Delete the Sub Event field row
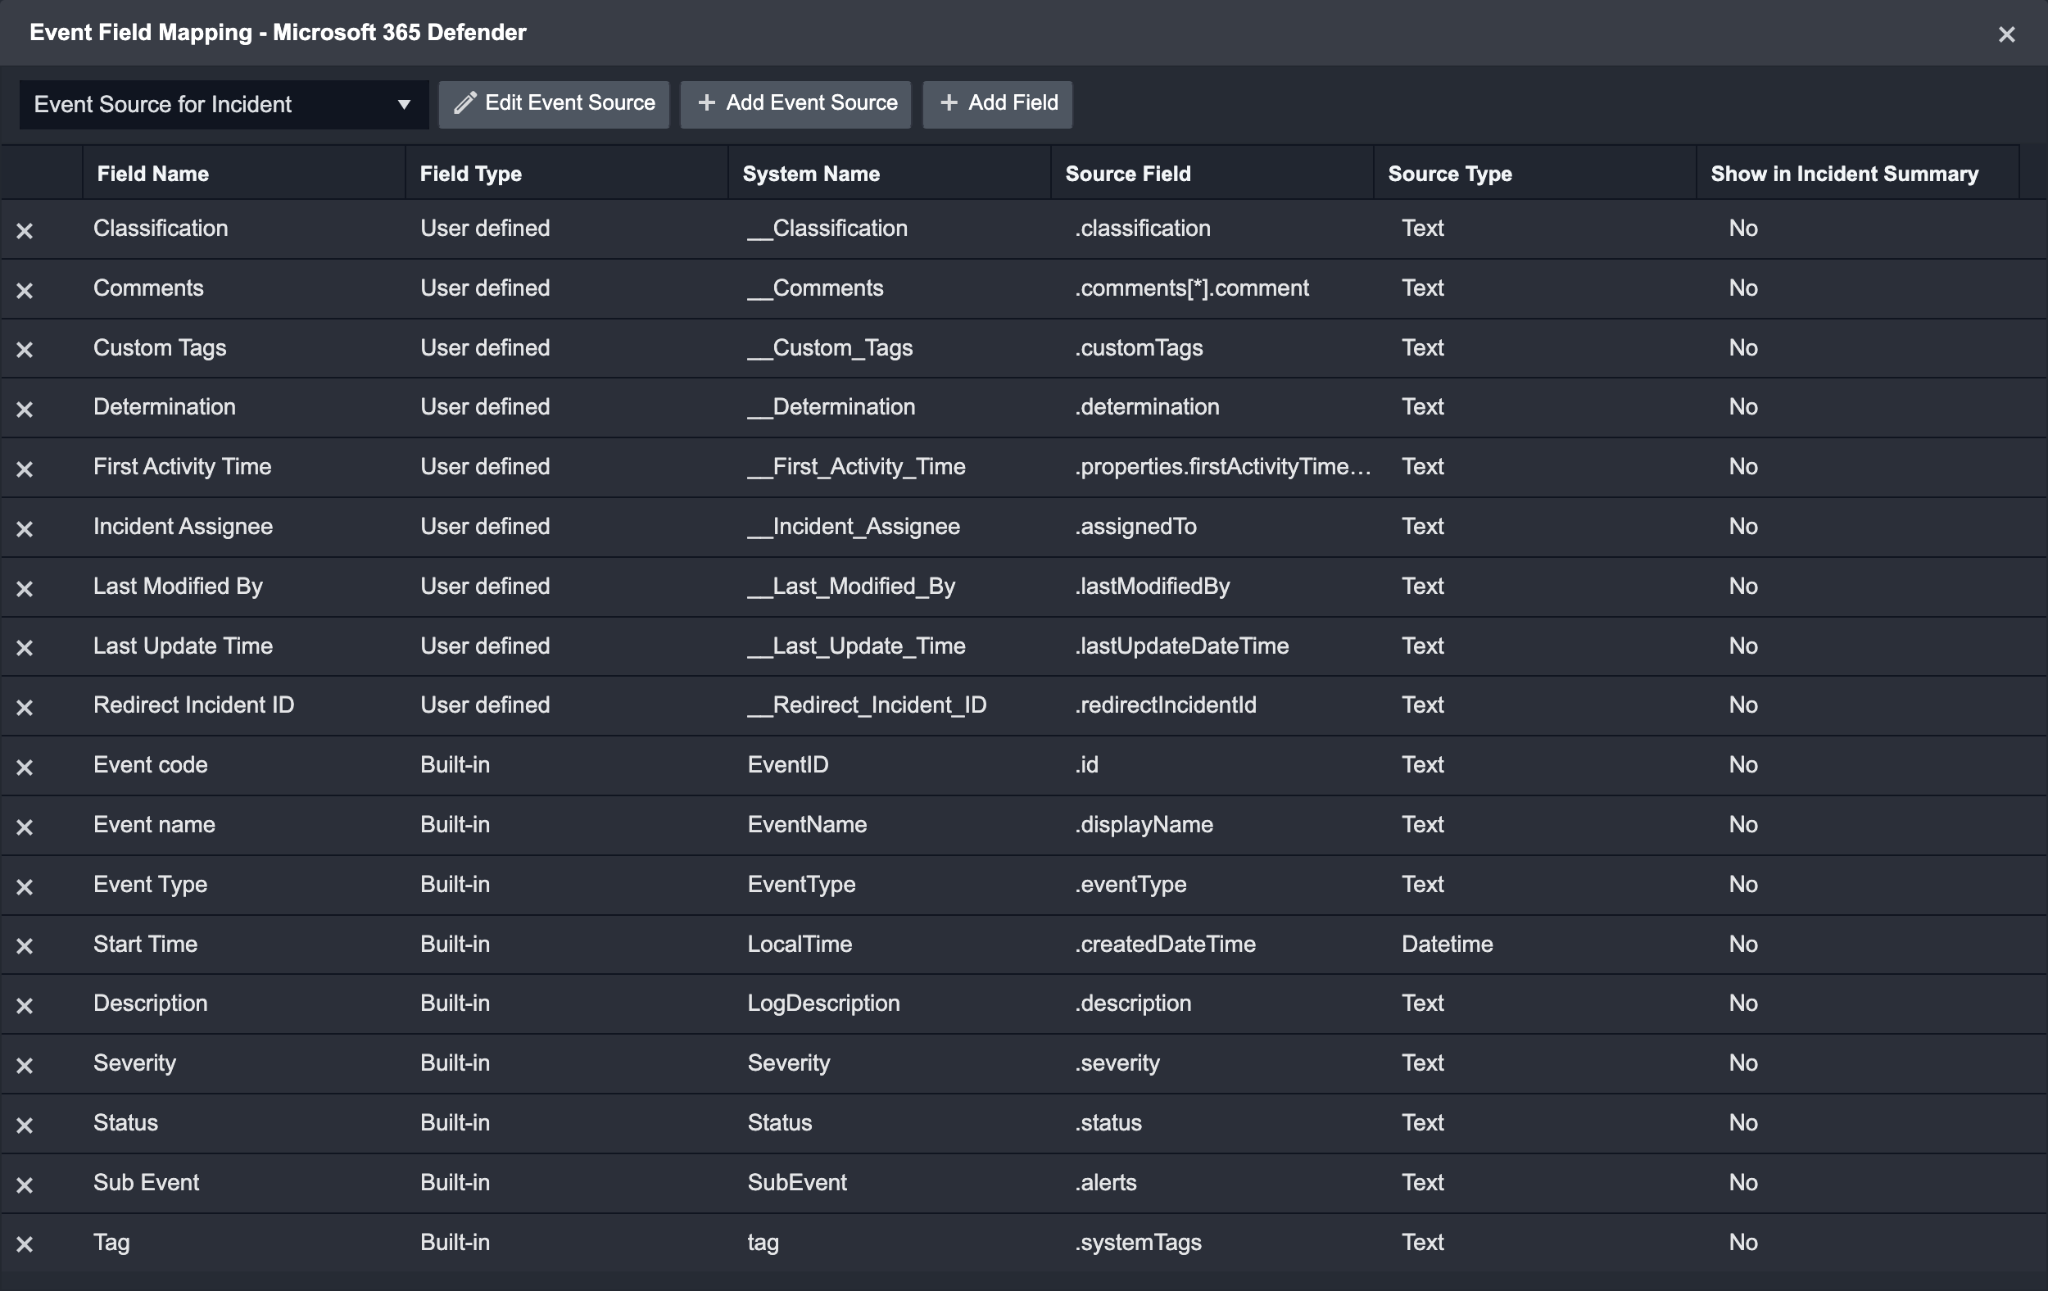 25,1185
